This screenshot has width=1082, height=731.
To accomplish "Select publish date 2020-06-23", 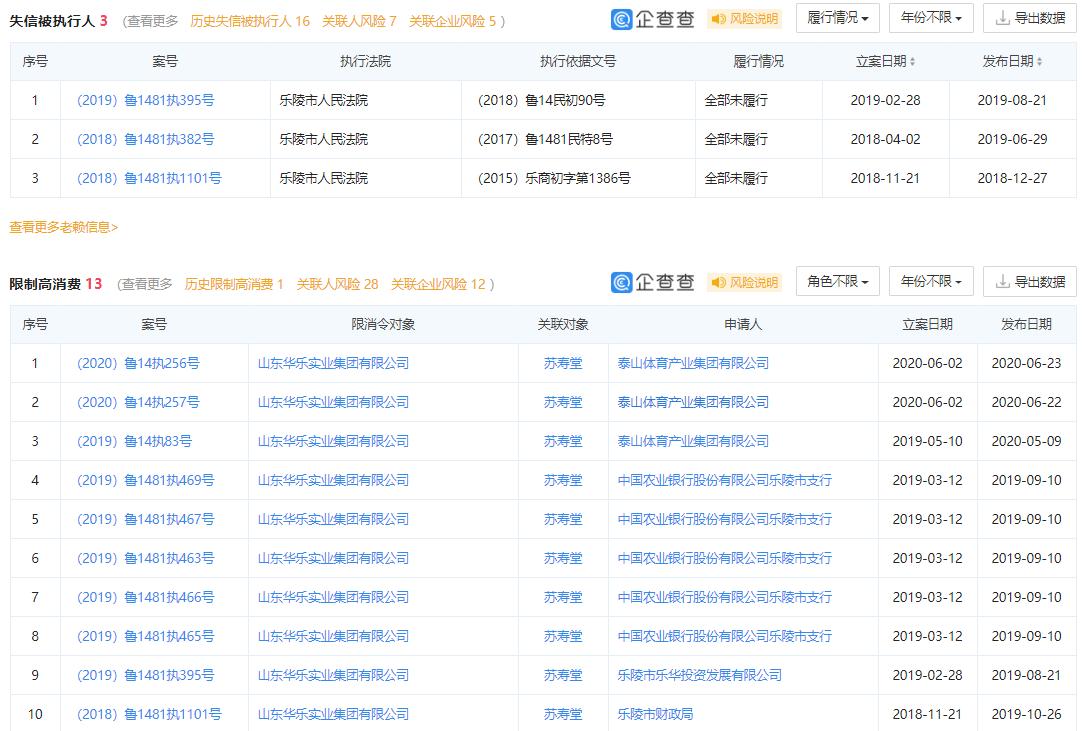I will pos(1026,363).
